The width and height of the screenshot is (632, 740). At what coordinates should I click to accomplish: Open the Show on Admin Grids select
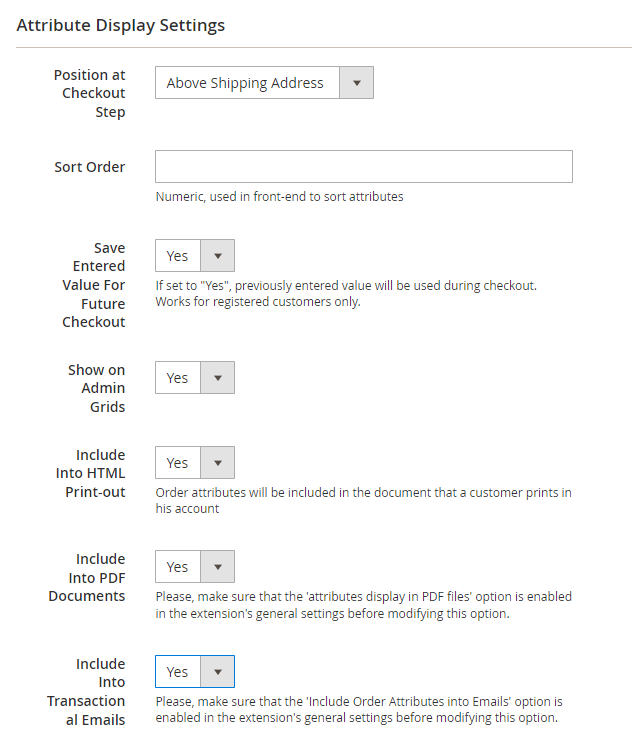(x=179, y=378)
